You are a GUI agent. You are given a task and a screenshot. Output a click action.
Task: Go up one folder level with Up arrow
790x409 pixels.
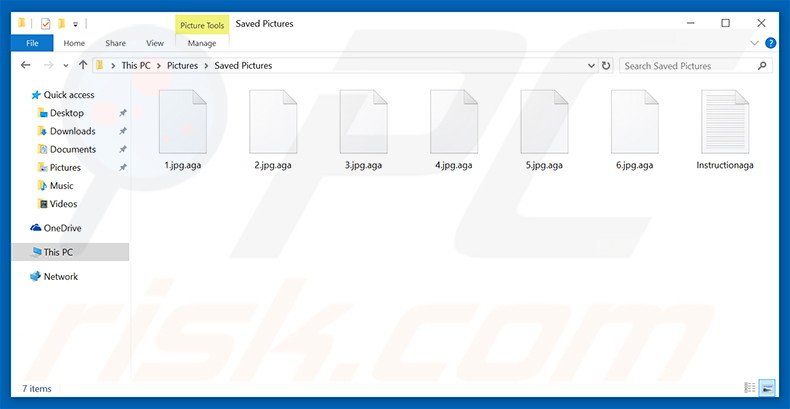(83, 65)
